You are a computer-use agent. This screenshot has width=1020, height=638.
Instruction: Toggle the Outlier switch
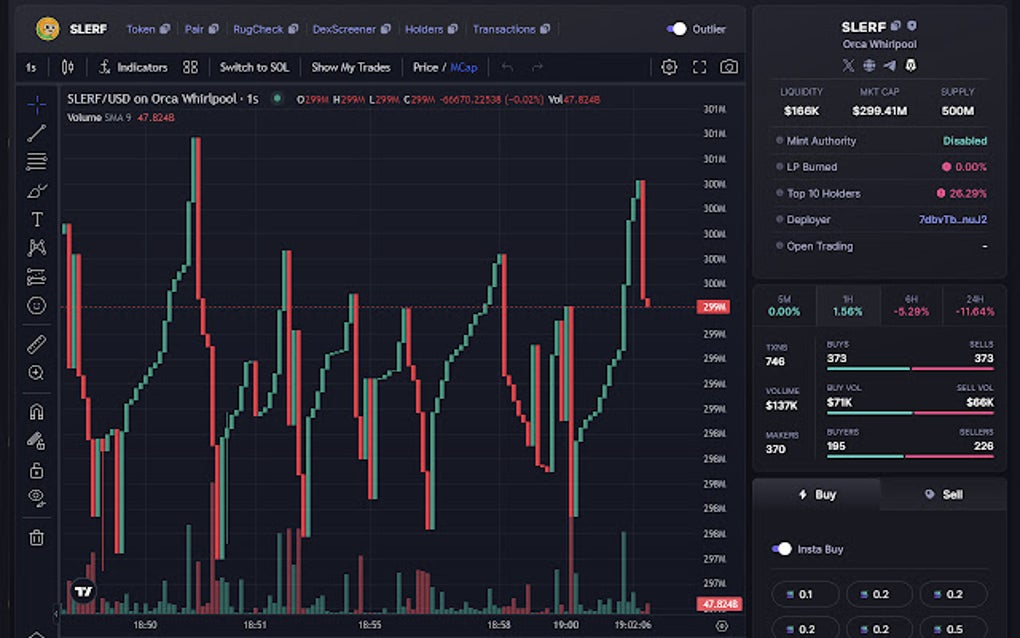point(677,29)
